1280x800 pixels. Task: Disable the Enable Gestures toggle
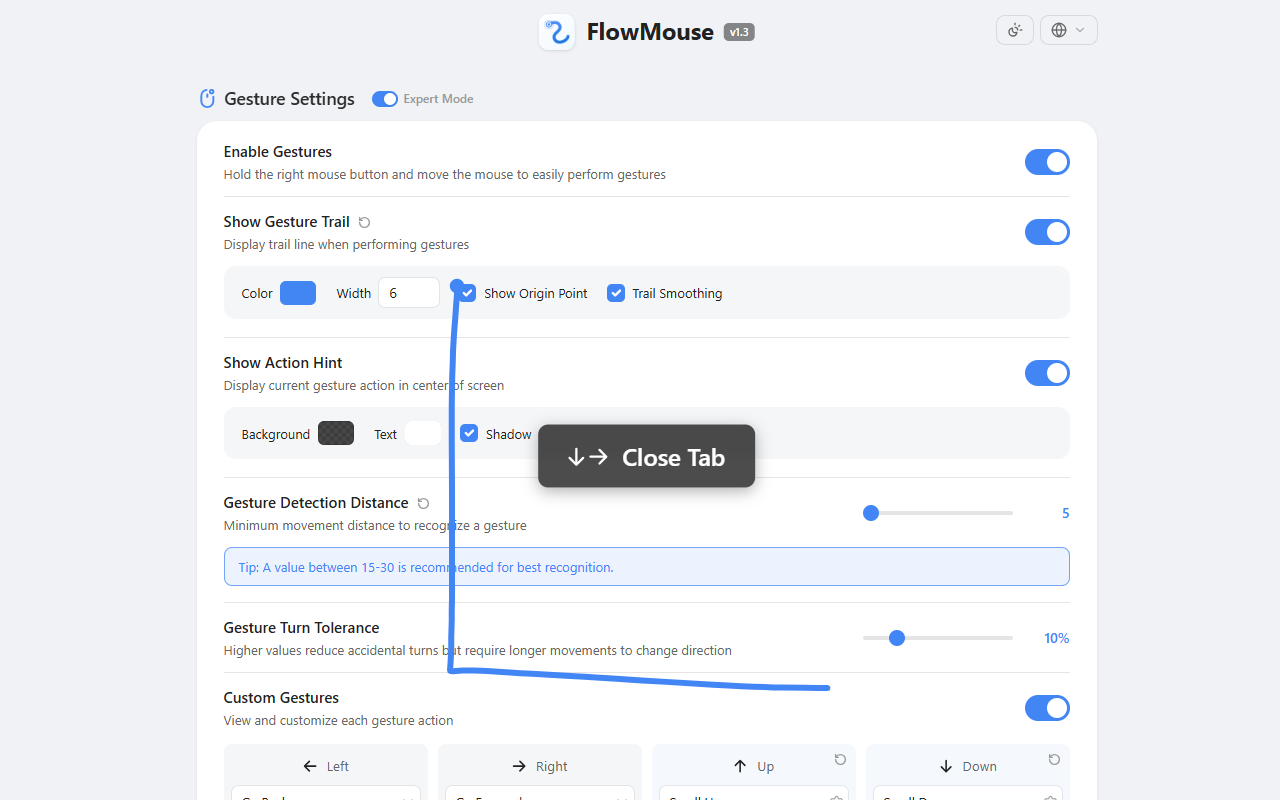pos(1047,162)
